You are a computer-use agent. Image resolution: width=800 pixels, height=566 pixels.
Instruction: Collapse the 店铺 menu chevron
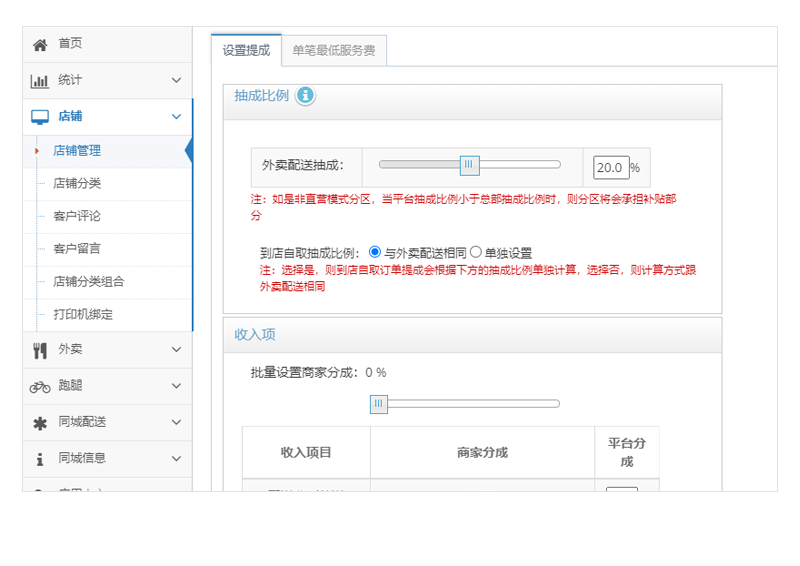[176, 116]
